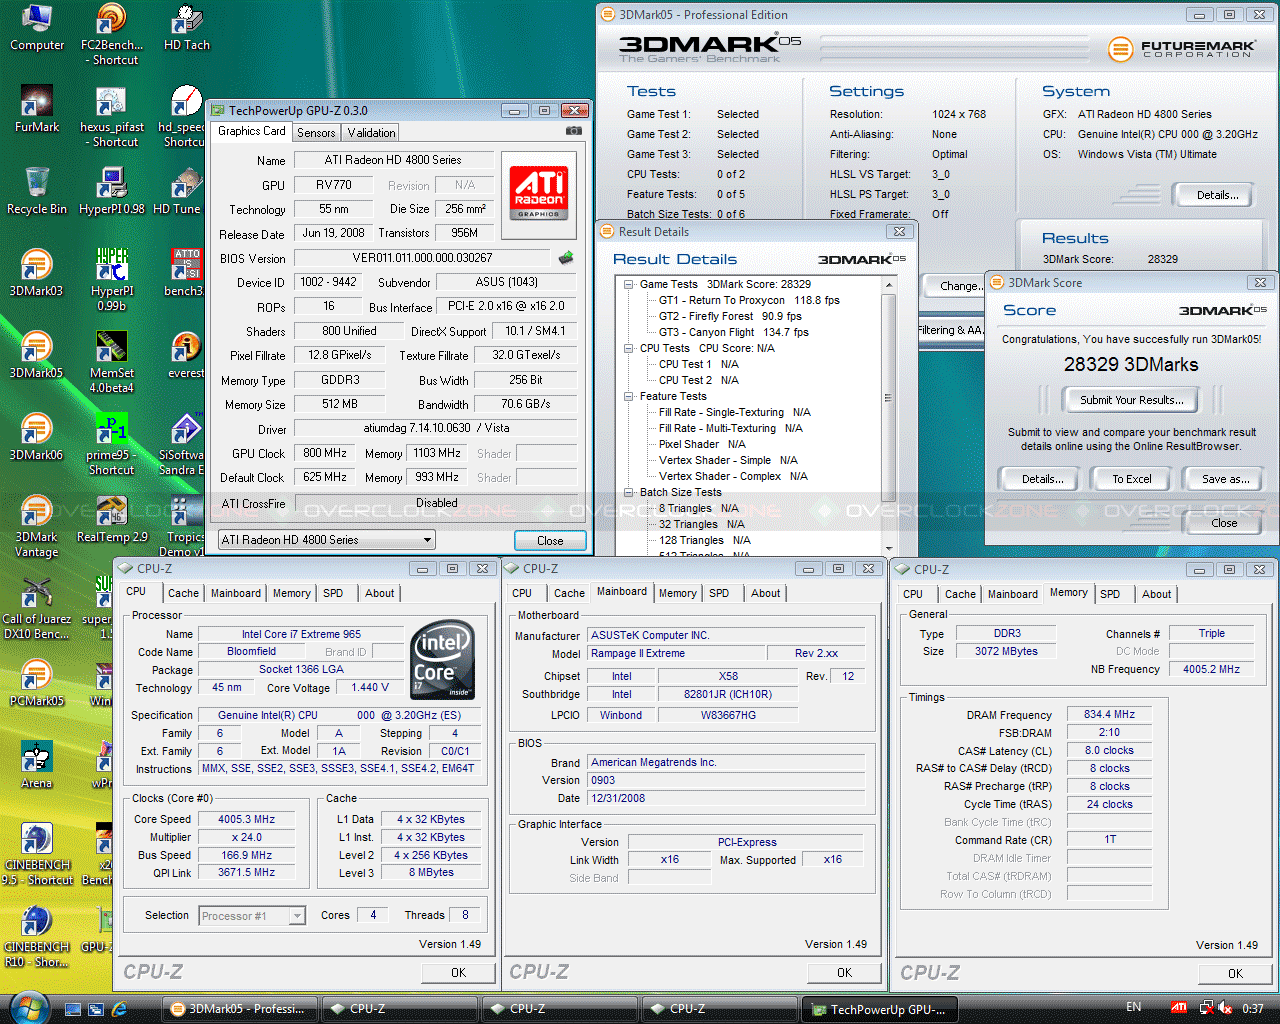Click Submit Your Results button
The width and height of the screenshot is (1280, 1024).
click(x=1132, y=400)
